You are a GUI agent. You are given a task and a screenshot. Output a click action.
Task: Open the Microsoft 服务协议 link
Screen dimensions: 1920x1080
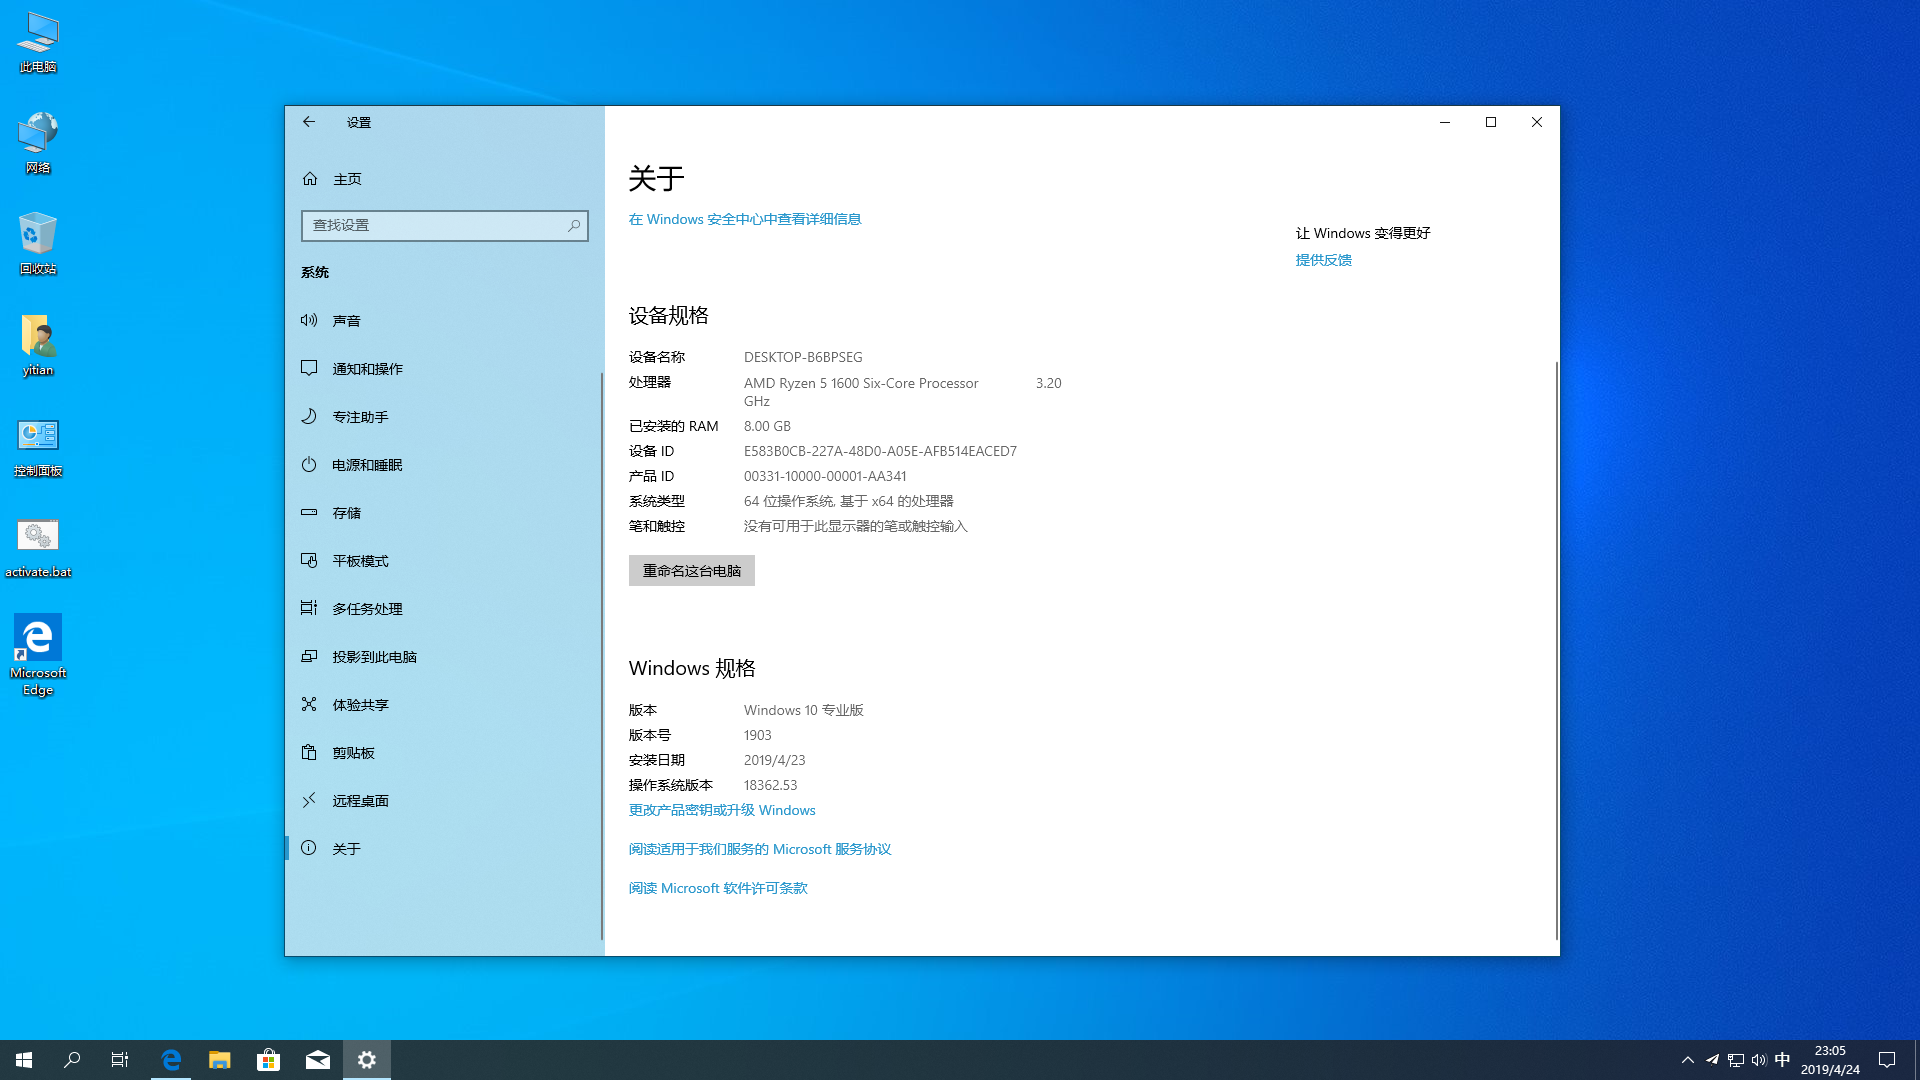click(x=760, y=849)
